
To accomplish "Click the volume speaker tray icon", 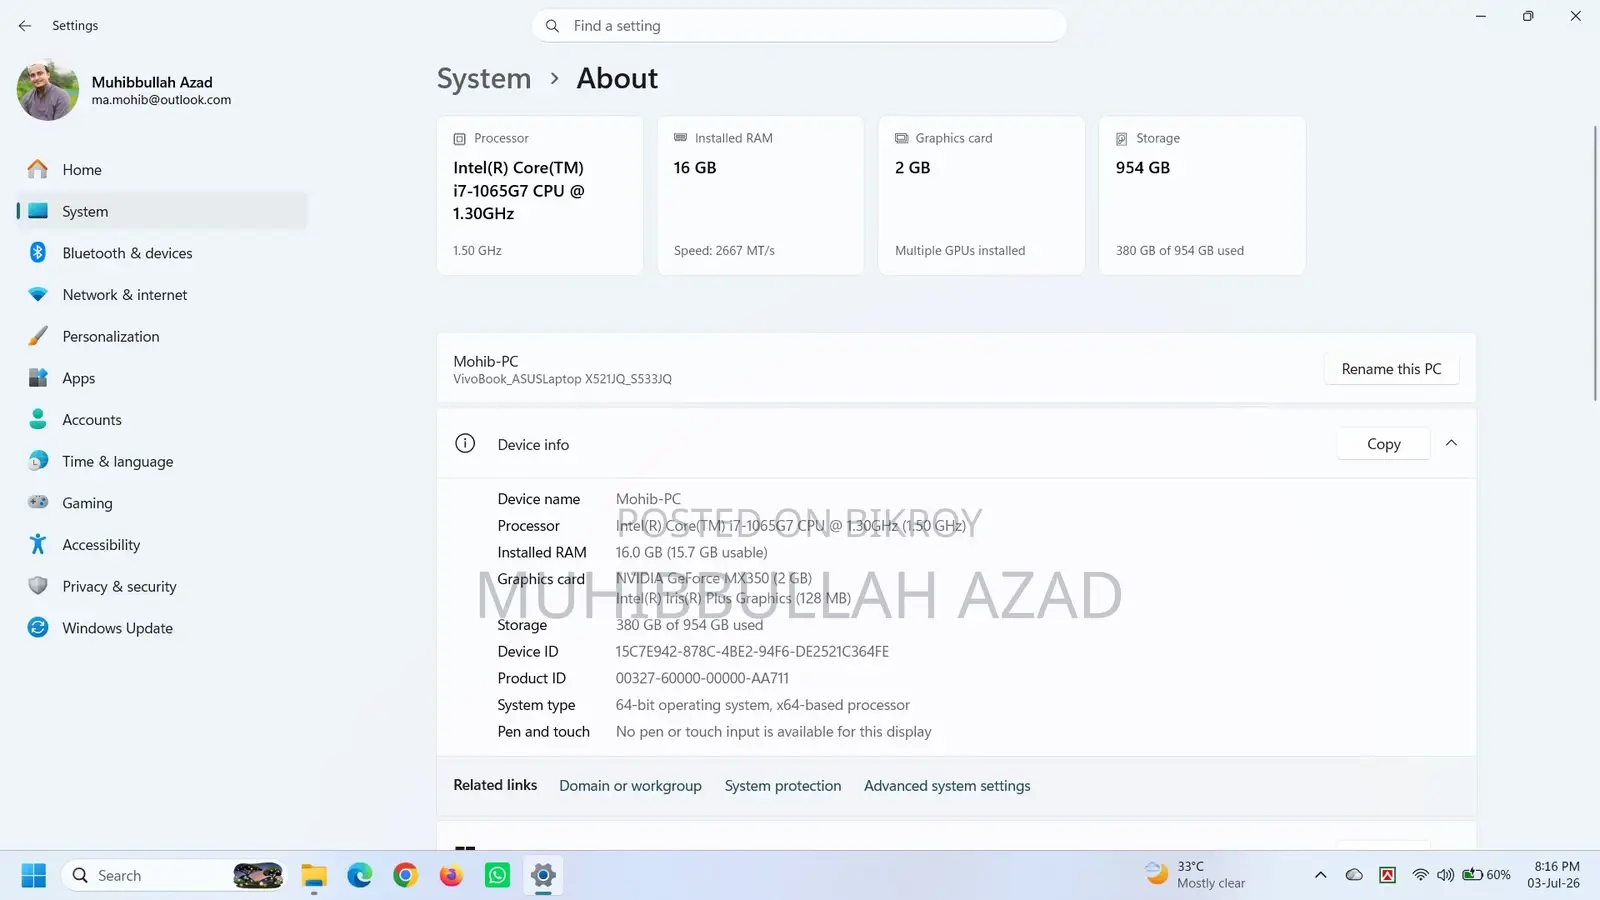I will (1445, 875).
